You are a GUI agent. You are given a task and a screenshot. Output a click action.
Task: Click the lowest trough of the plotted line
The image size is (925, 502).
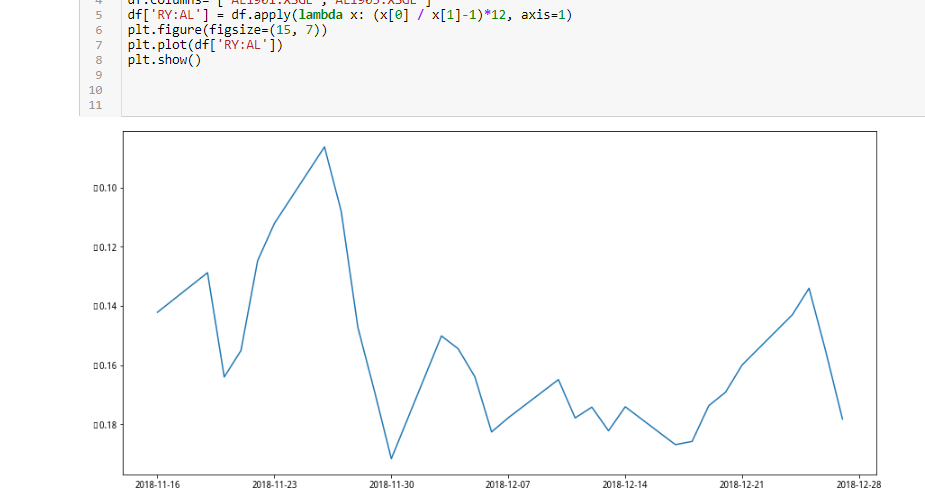pyautogui.click(x=391, y=458)
